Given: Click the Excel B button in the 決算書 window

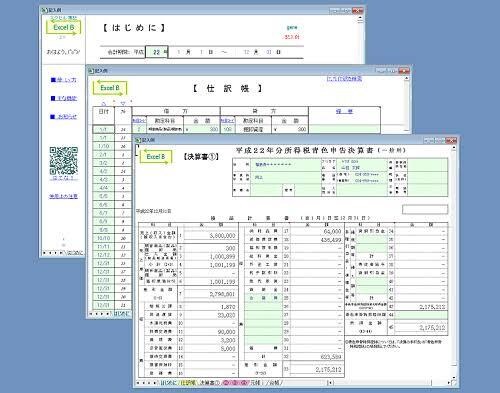Looking at the screenshot, I should click(156, 156).
